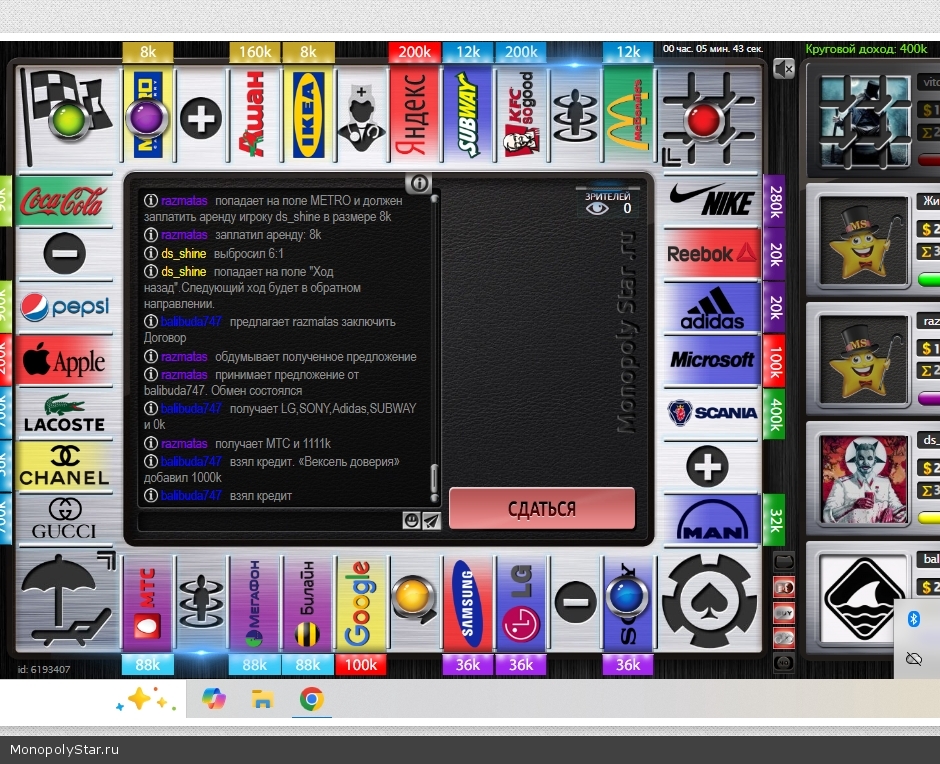This screenshot has height=764, width=940.
Task: Select the SONY tile with blue token
Action: [628, 601]
